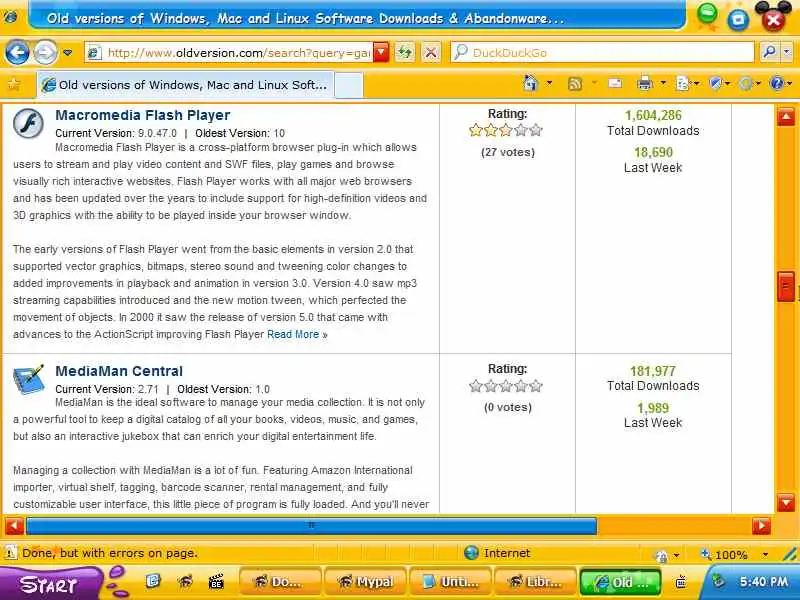Image resolution: width=800 pixels, height=600 pixels.
Task: Click the blue horizontal scrollbar thumb
Action: coord(311,526)
